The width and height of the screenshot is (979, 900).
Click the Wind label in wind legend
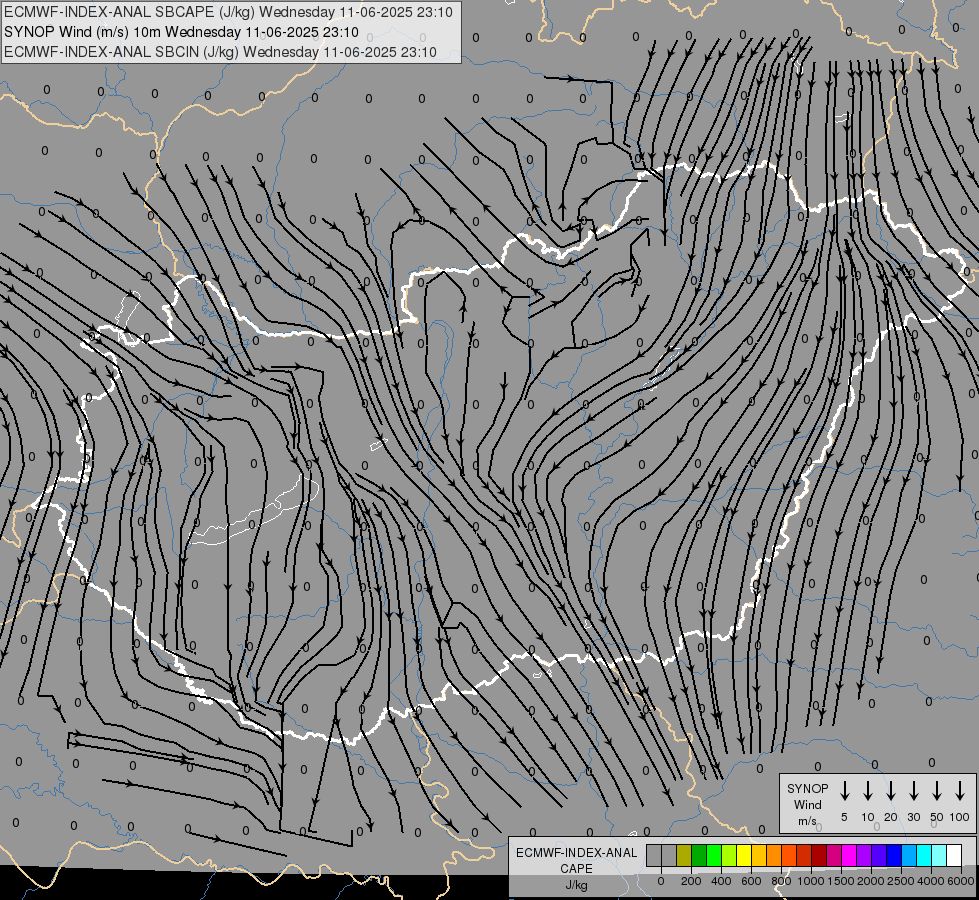click(807, 804)
